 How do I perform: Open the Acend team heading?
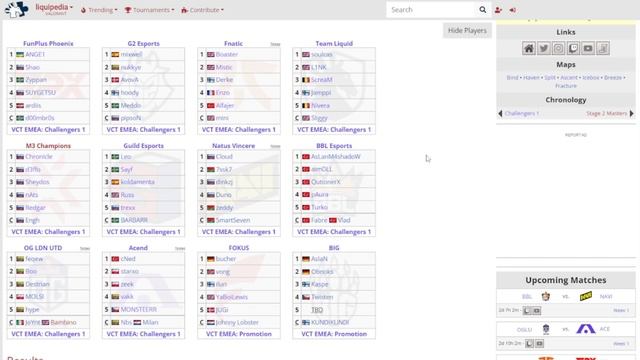click(138, 248)
